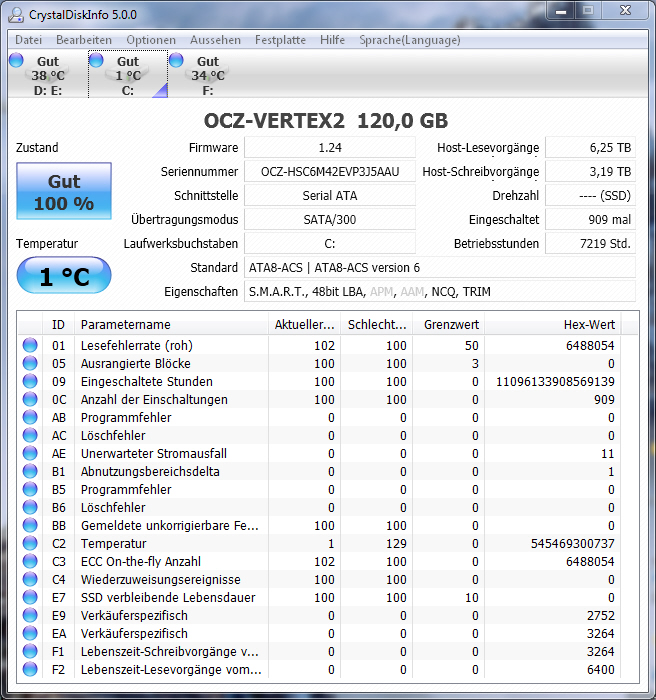Click the status orb in row EA Verkäuferspezifisch

click(30, 633)
